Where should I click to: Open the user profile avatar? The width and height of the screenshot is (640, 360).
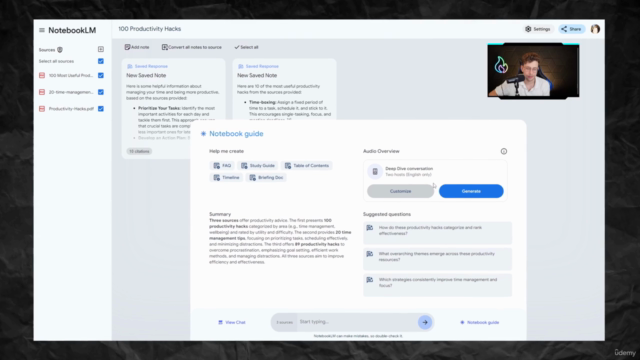pos(595,29)
